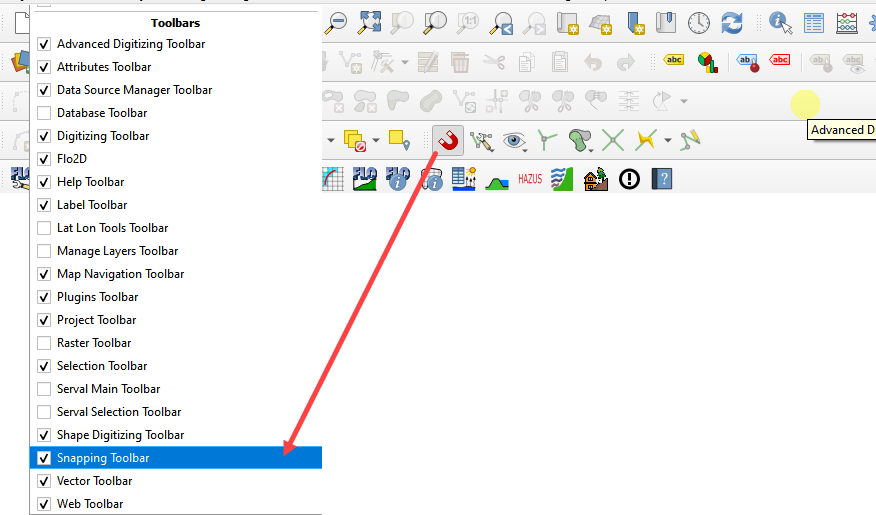Open the dropdown arrow beside the vertex editor icon

point(404,63)
